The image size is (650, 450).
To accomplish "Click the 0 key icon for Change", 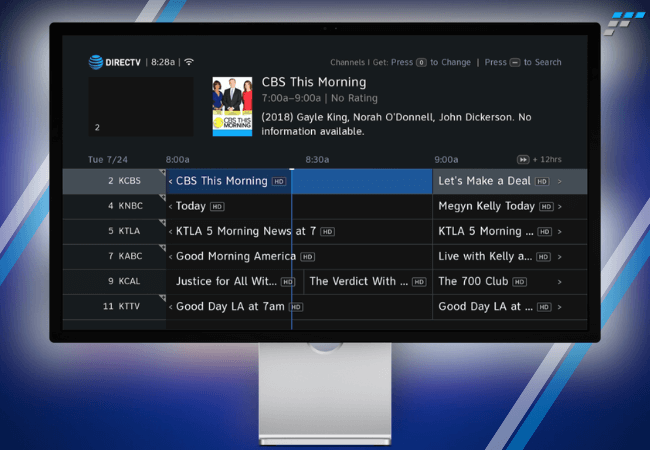I will point(421,63).
